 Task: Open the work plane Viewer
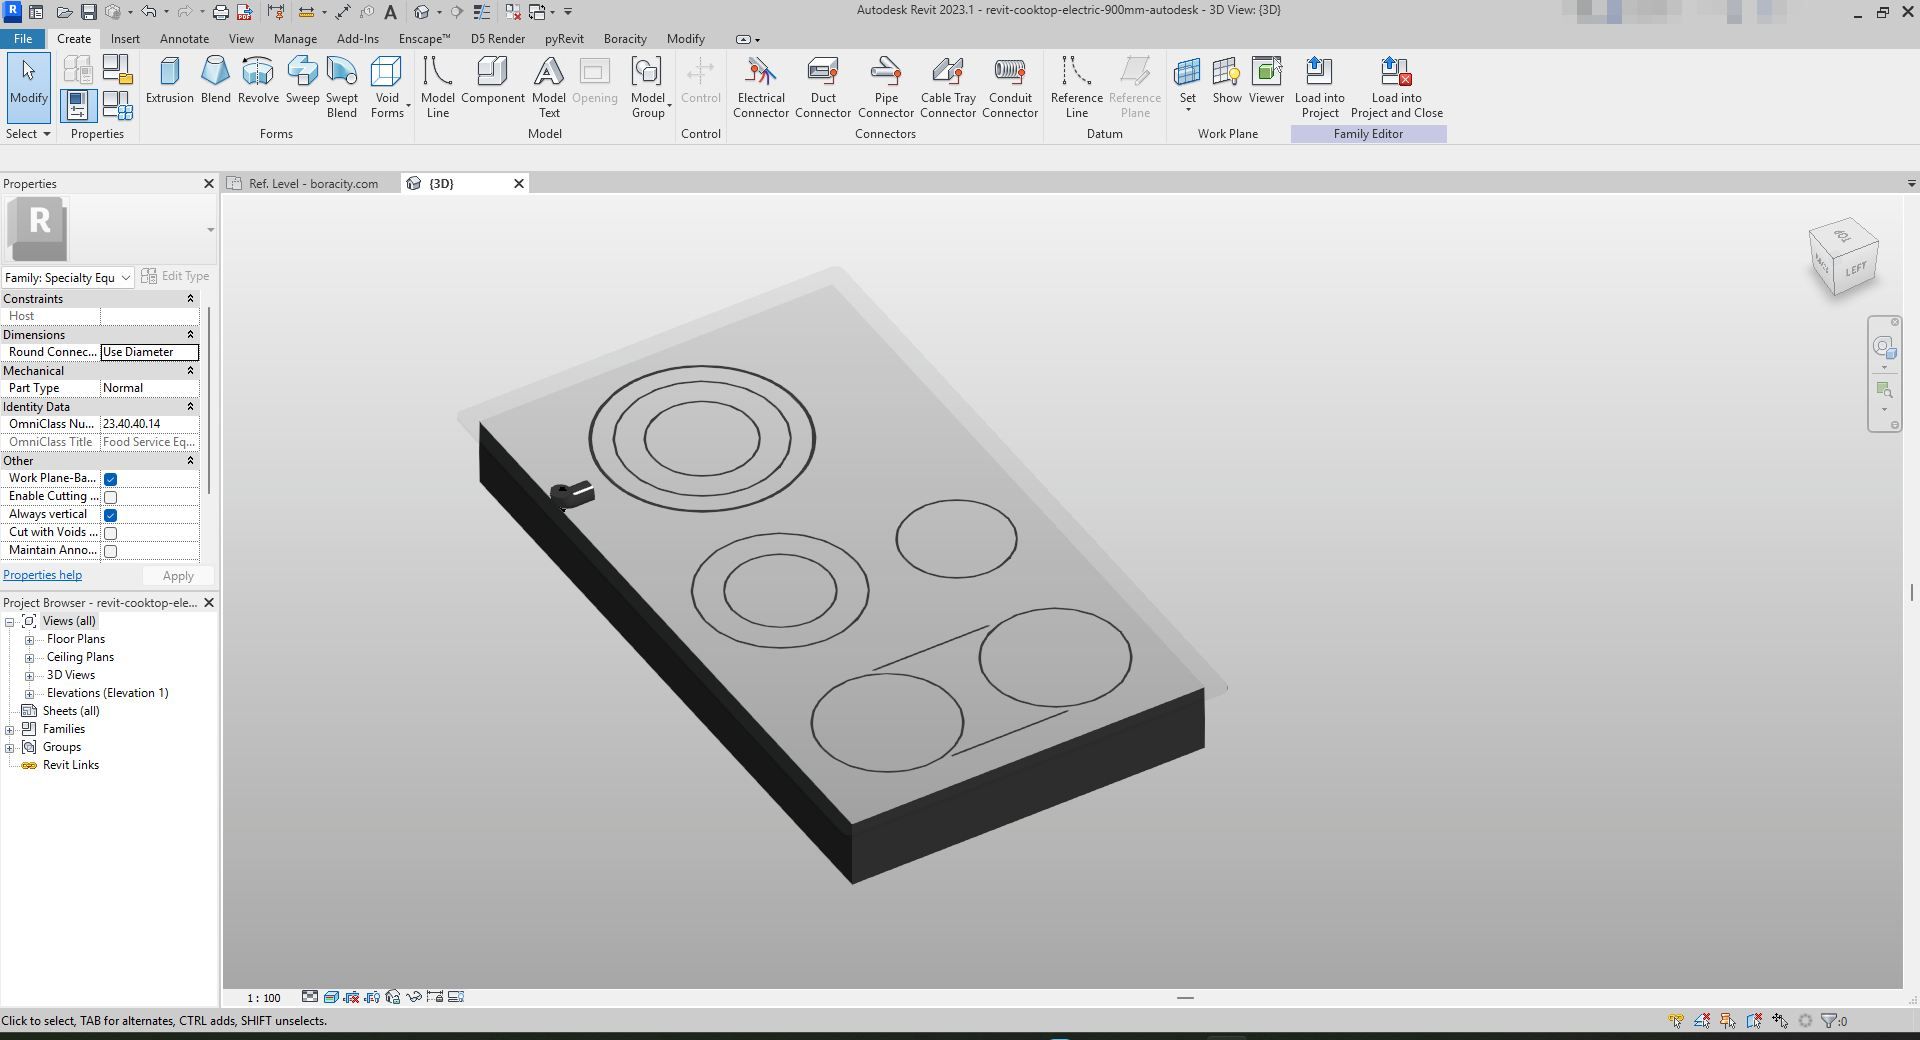(x=1266, y=80)
